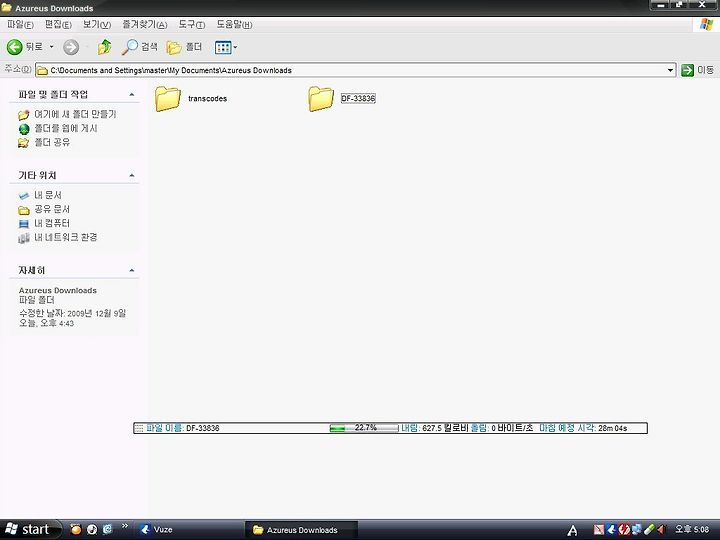
Task: Click the 파일 이름: DF-33836 status text
Action: pos(183,428)
